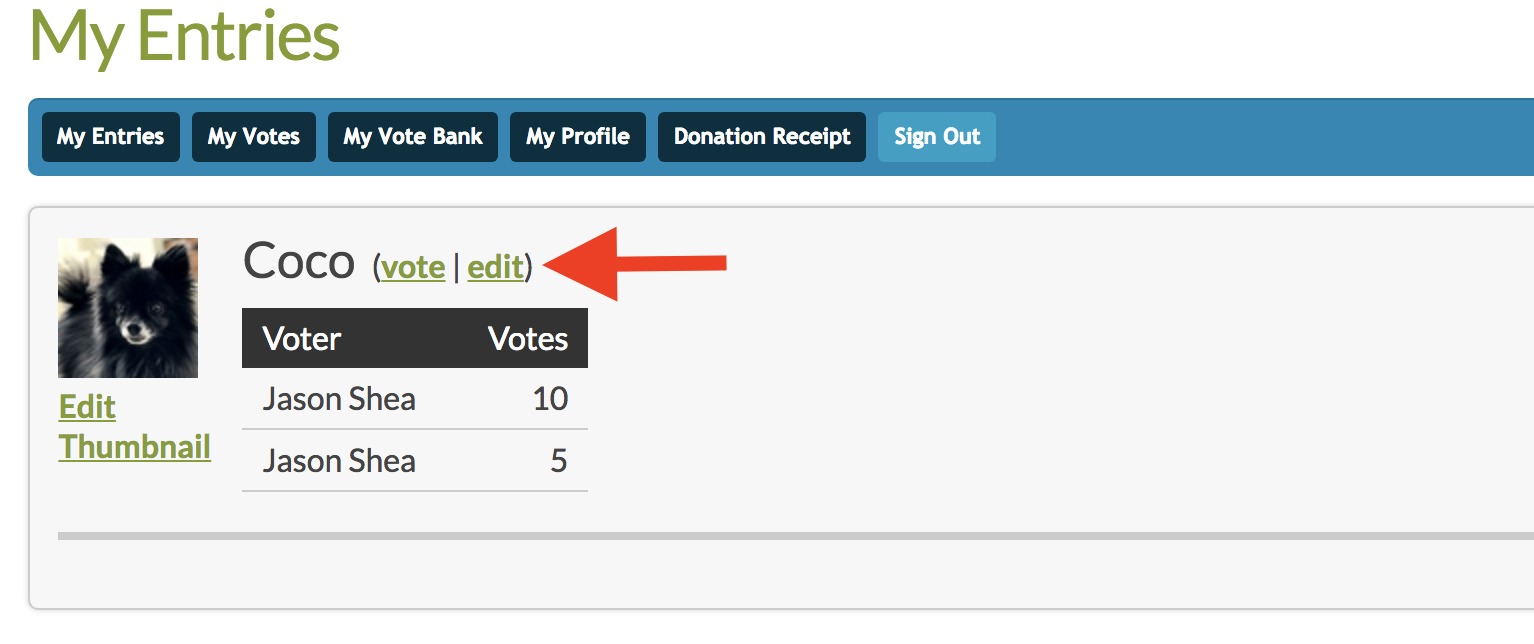Click the edit link next to Coco
The height and width of the screenshot is (644, 1534).
[x=496, y=267]
